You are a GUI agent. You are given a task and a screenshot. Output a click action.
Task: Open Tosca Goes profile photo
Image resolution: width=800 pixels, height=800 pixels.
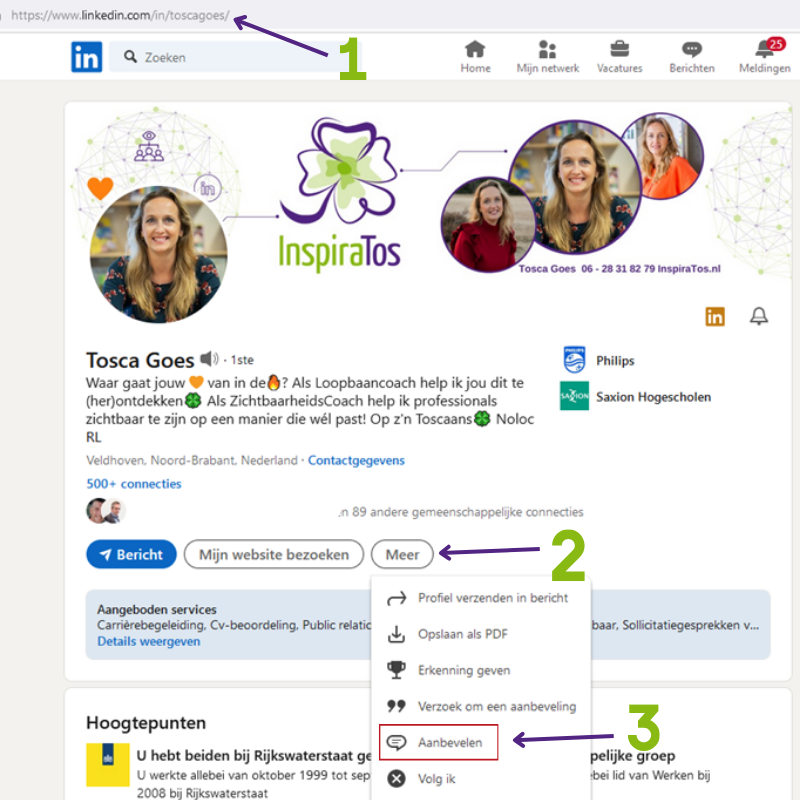[159, 255]
